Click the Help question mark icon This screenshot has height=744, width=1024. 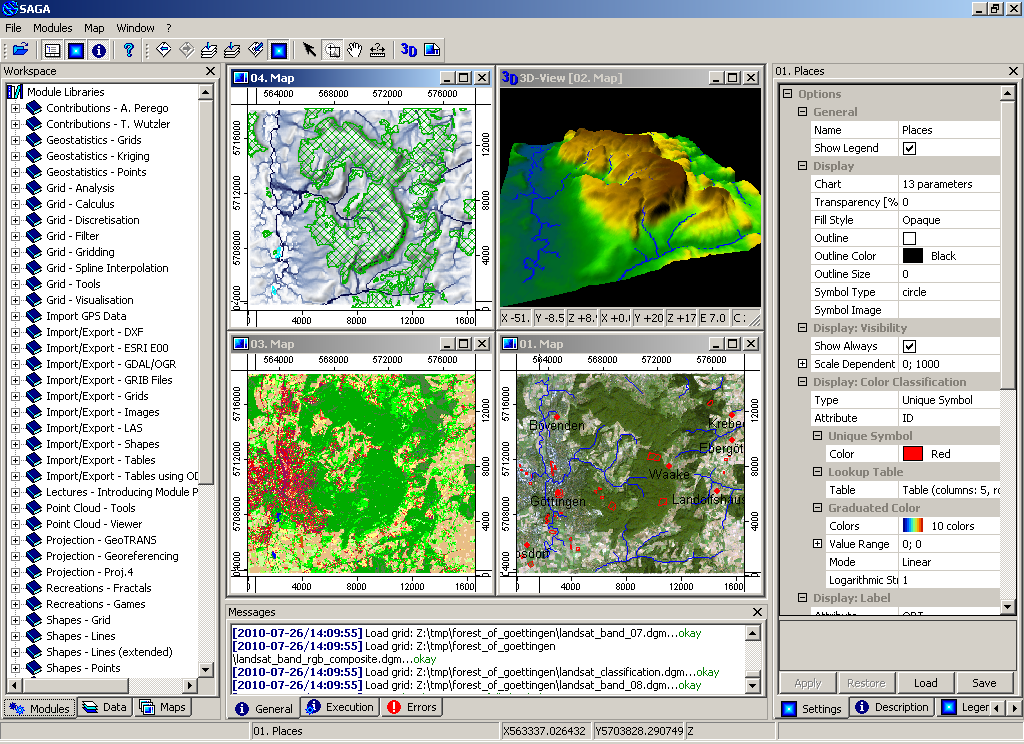click(128, 50)
